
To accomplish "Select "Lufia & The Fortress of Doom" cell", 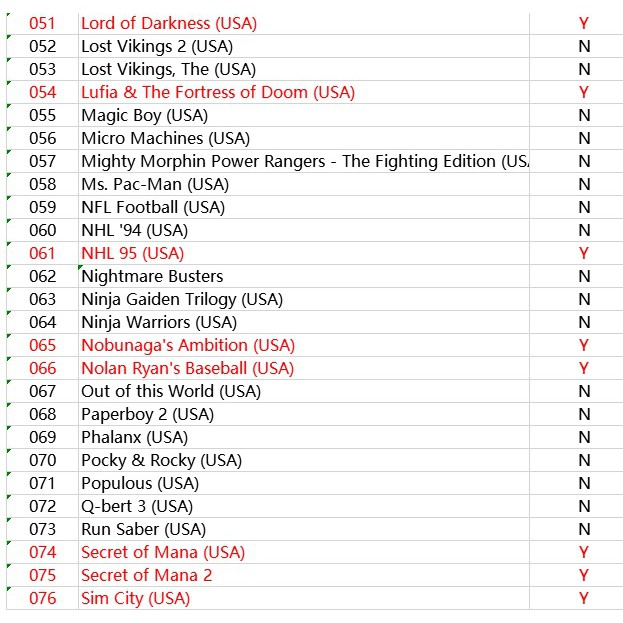I will click(217, 92).
